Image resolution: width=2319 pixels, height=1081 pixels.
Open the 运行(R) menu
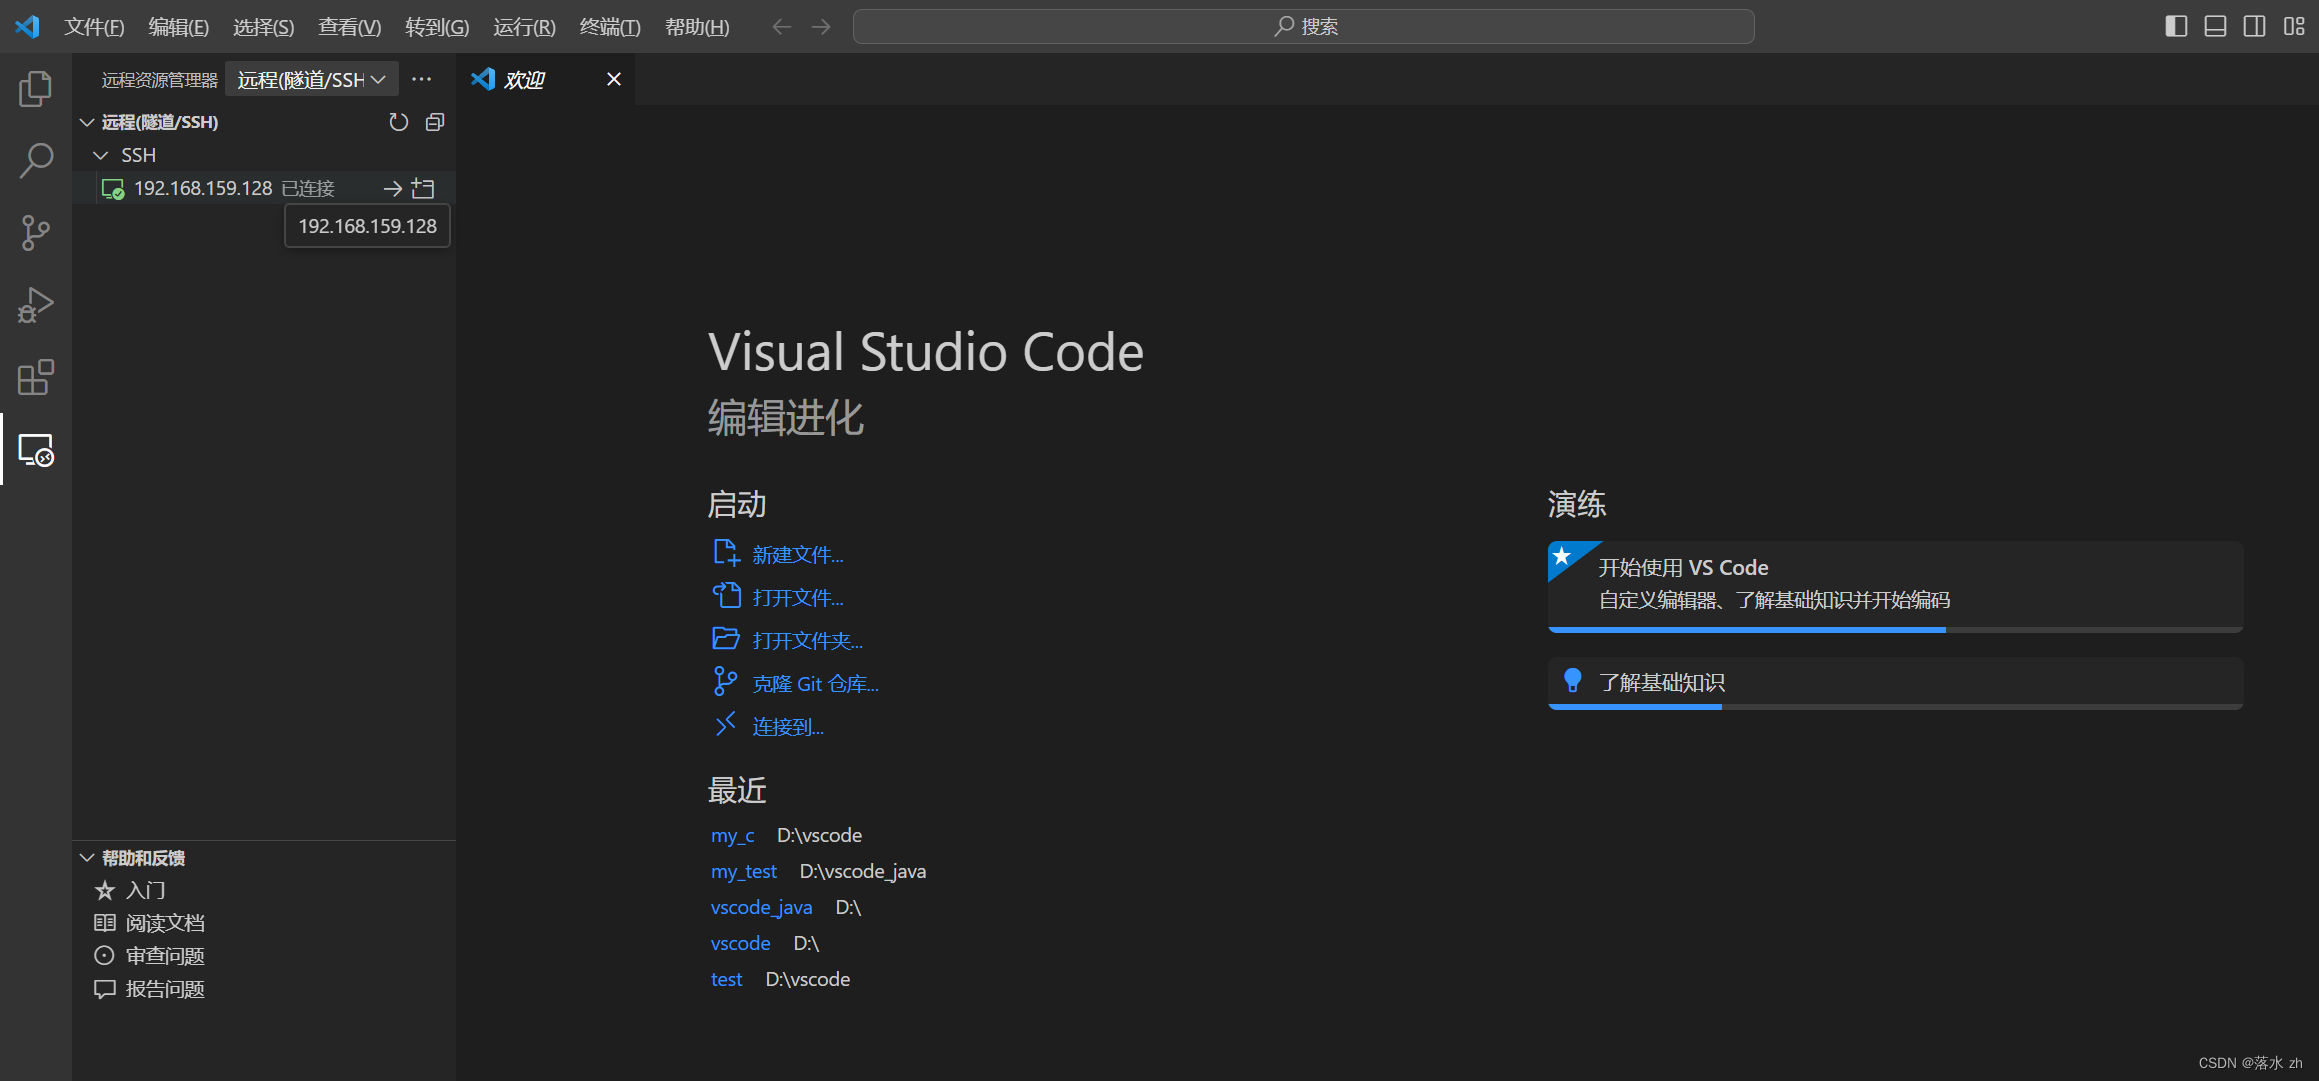tap(524, 27)
